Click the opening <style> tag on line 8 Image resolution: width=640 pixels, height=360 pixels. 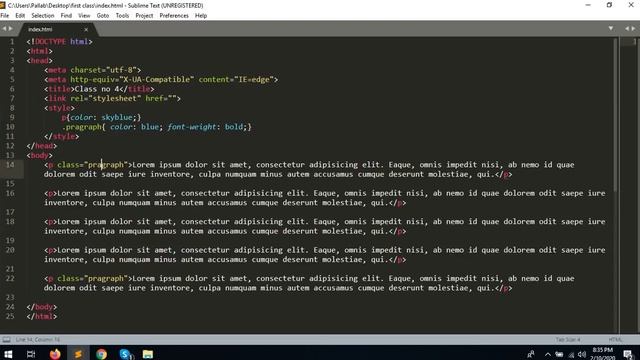pos(59,108)
